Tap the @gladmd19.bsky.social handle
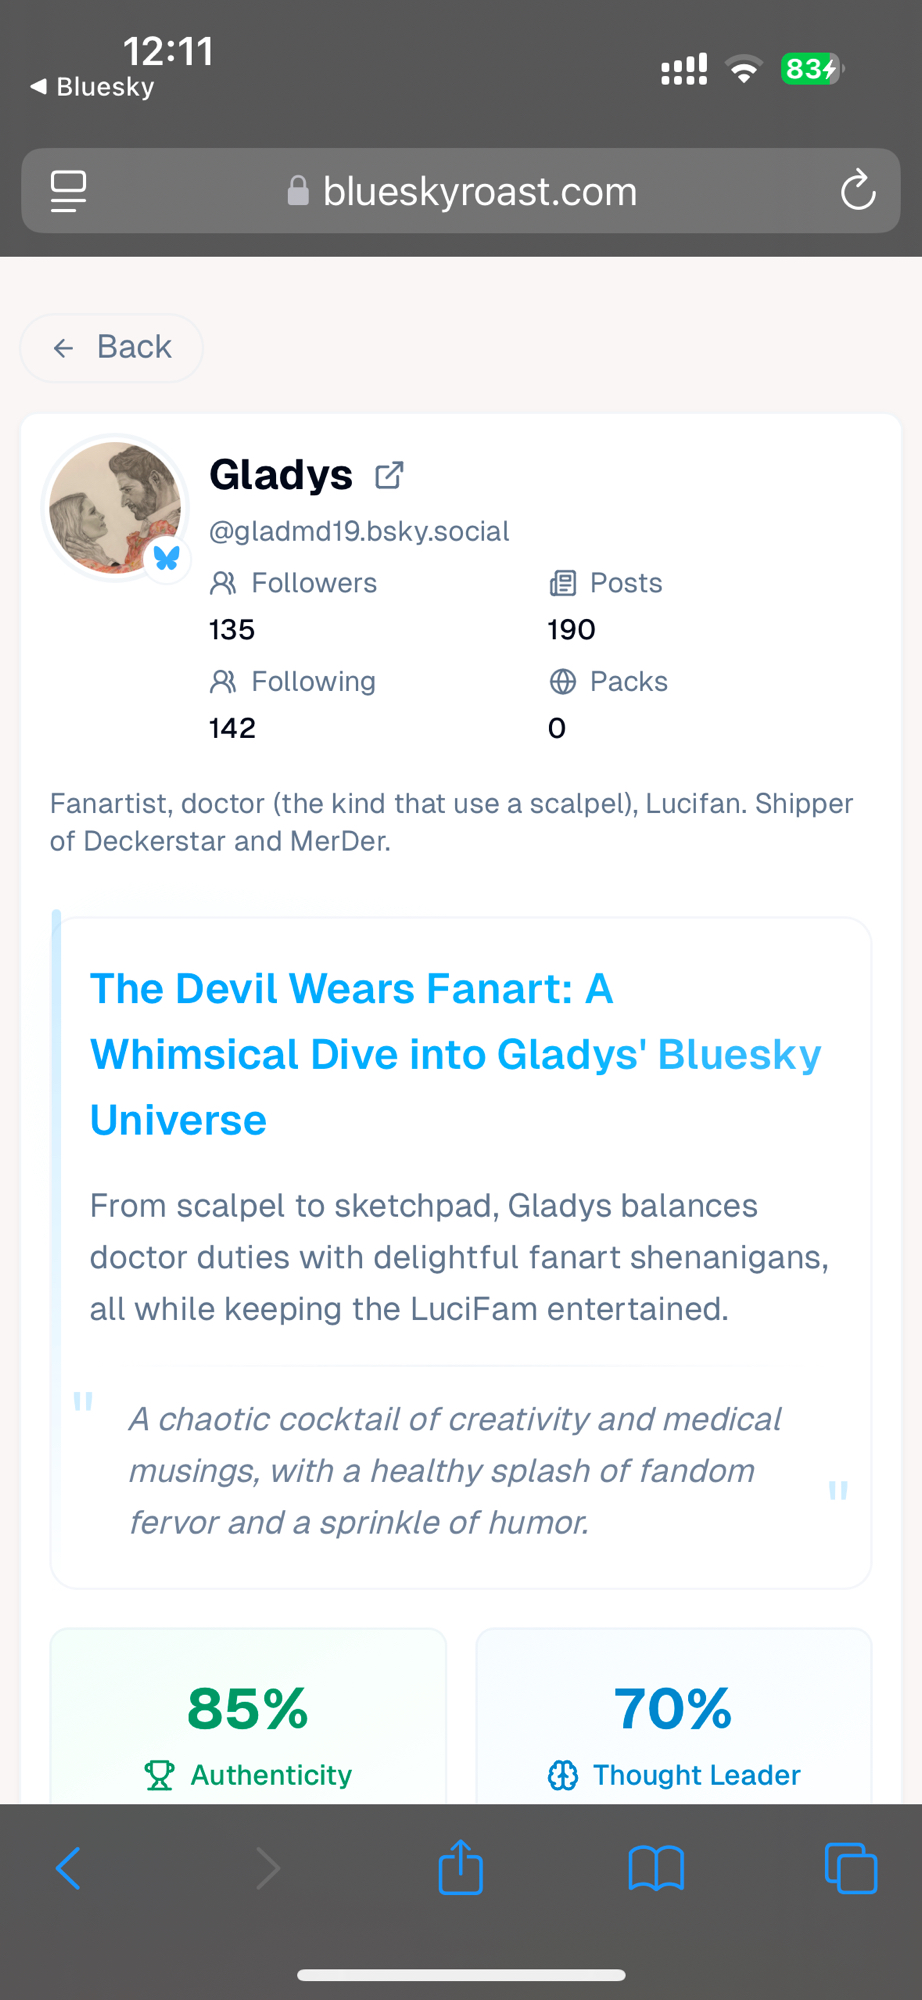This screenshot has width=922, height=2000. point(359,531)
